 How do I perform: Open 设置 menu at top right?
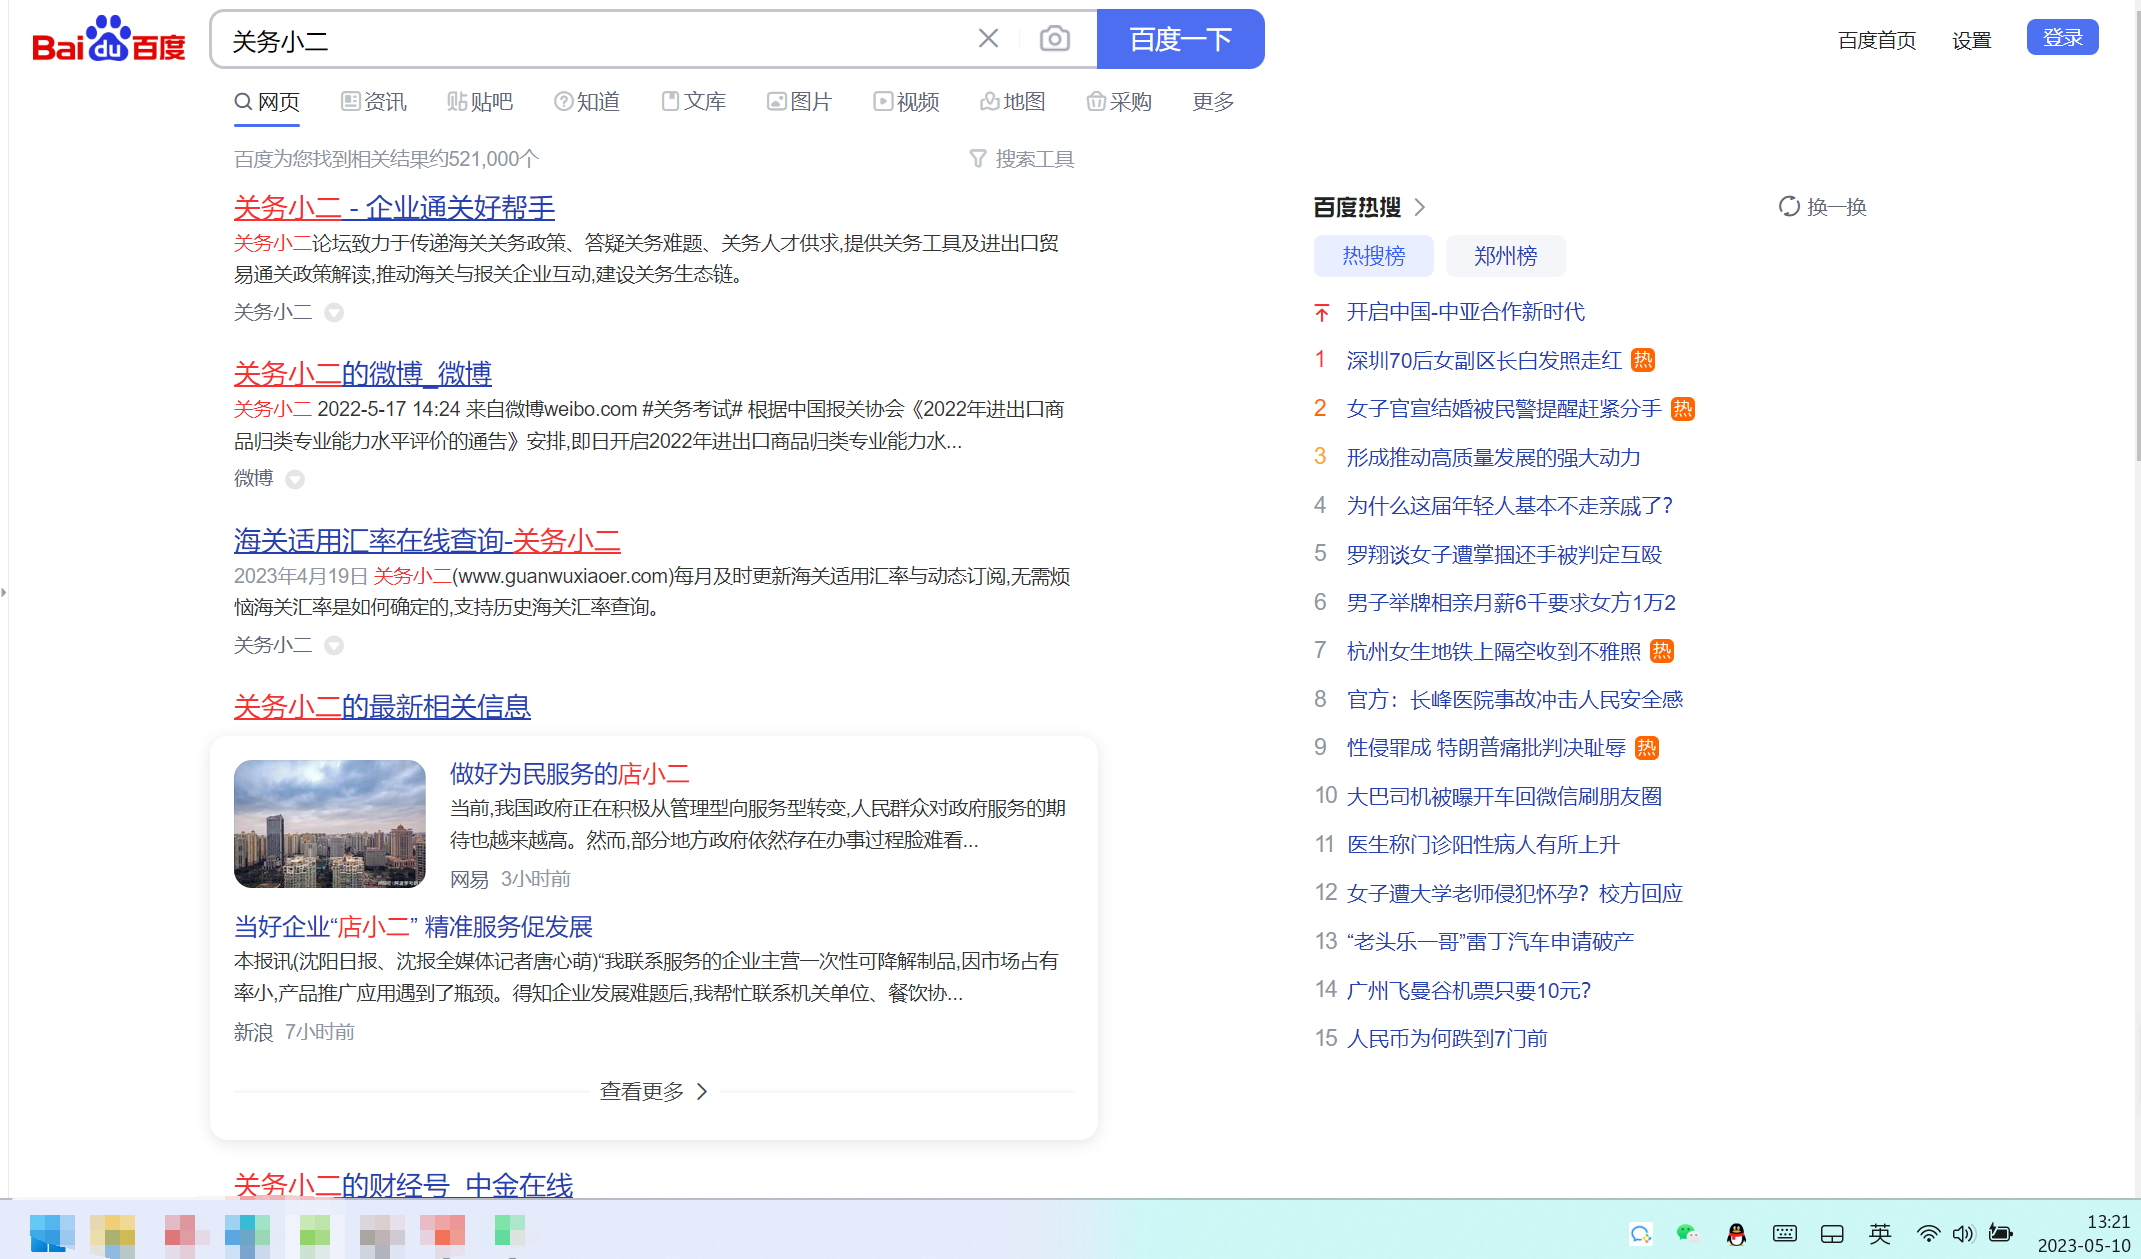click(x=1971, y=40)
